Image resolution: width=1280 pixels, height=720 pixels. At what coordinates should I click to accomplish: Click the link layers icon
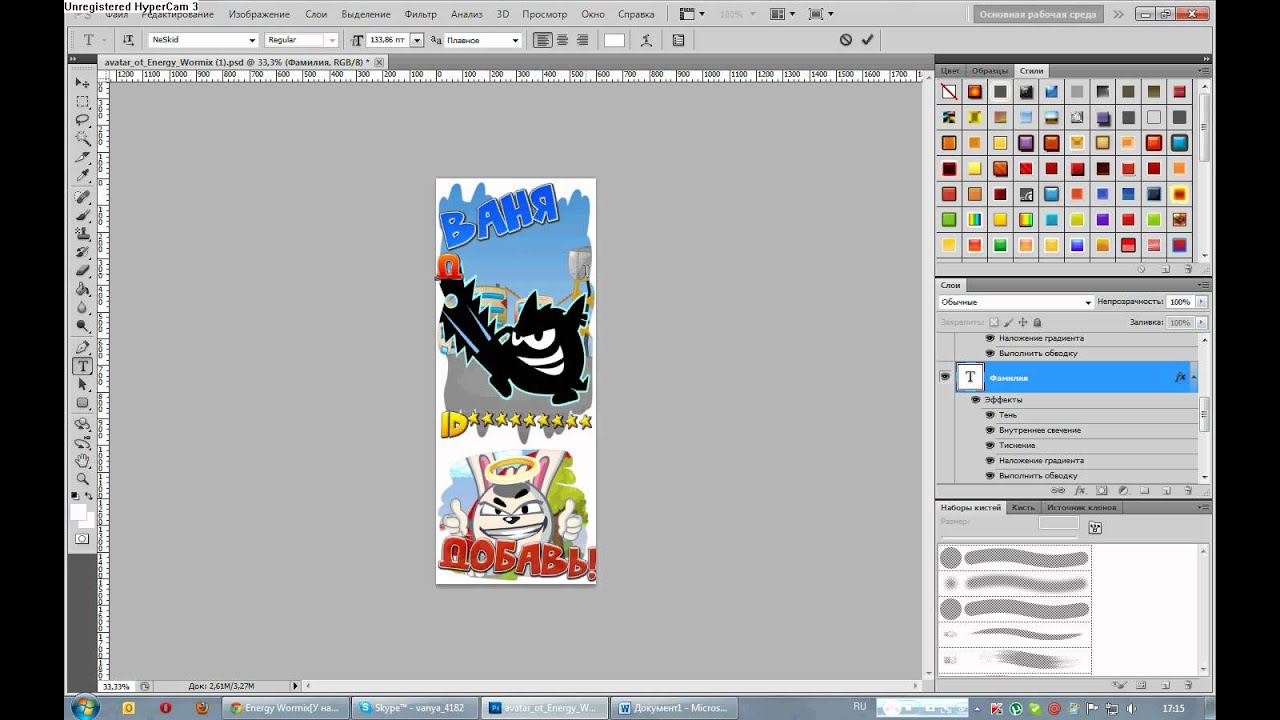click(1059, 491)
